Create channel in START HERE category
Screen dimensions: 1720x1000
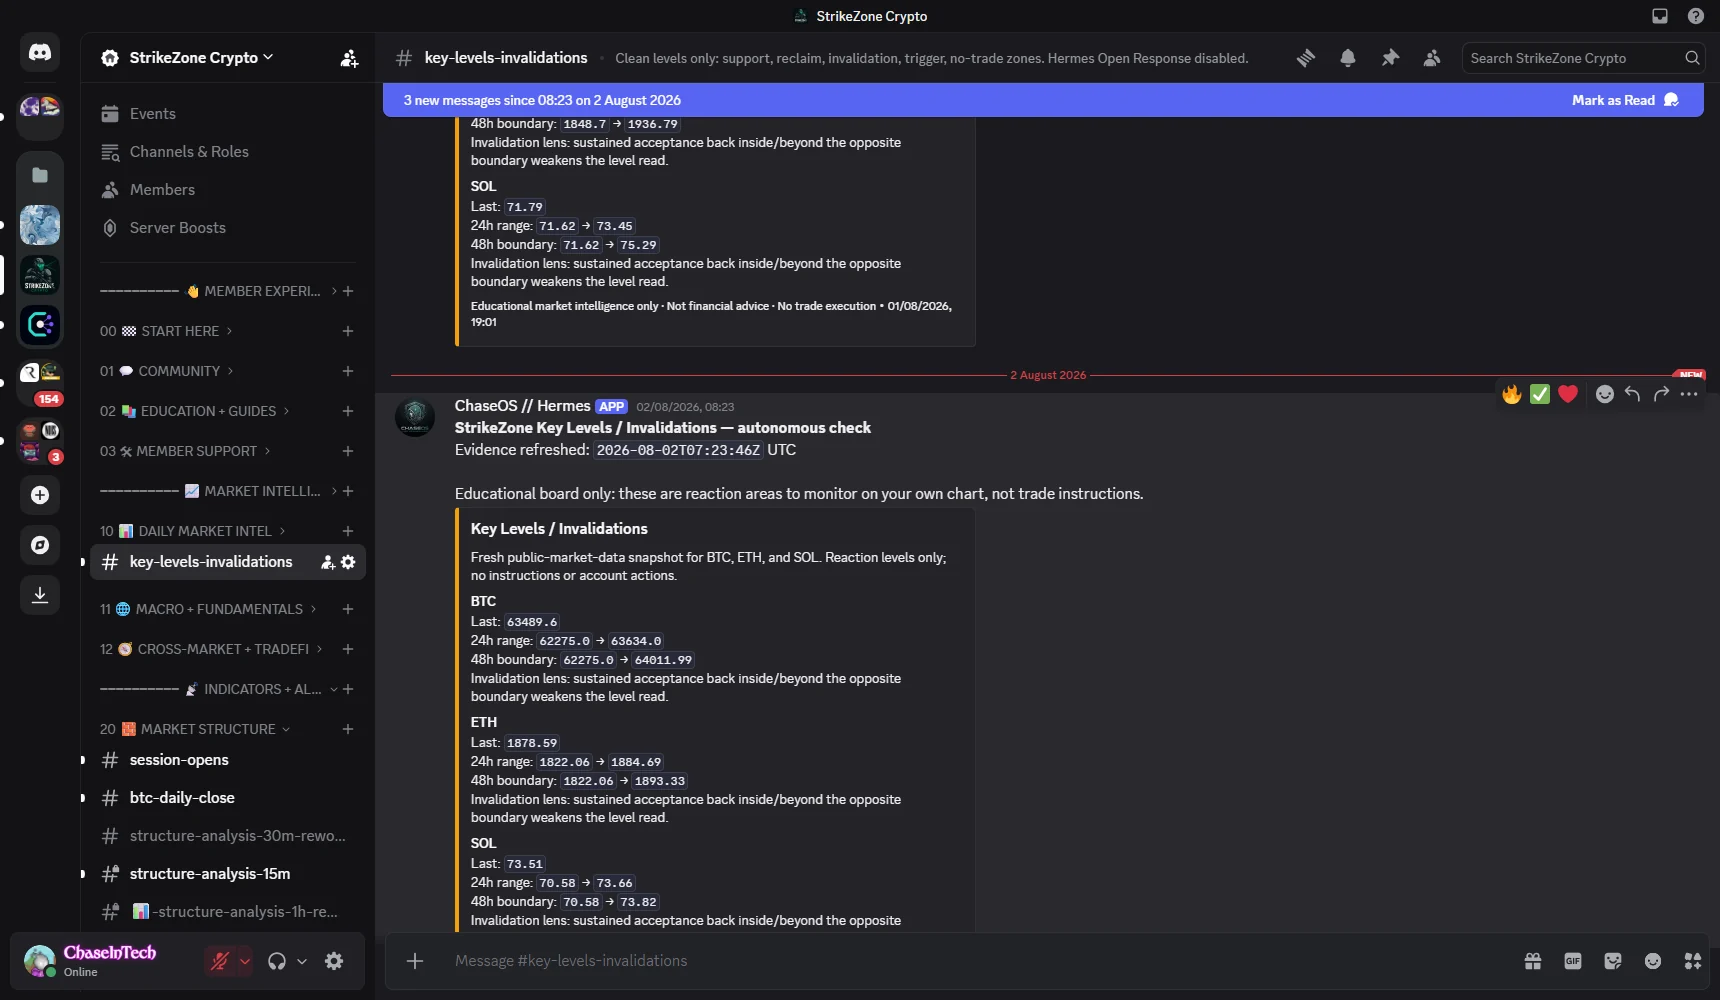[x=348, y=331]
